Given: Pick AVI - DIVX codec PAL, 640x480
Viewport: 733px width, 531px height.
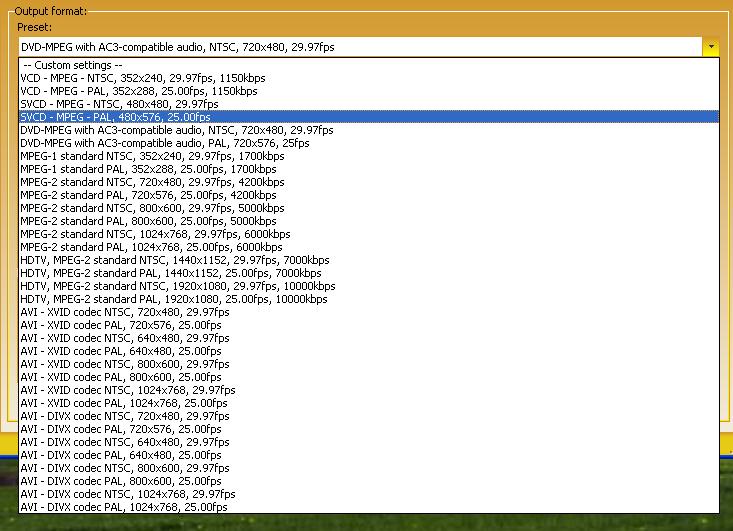Looking at the screenshot, I should coord(369,455).
